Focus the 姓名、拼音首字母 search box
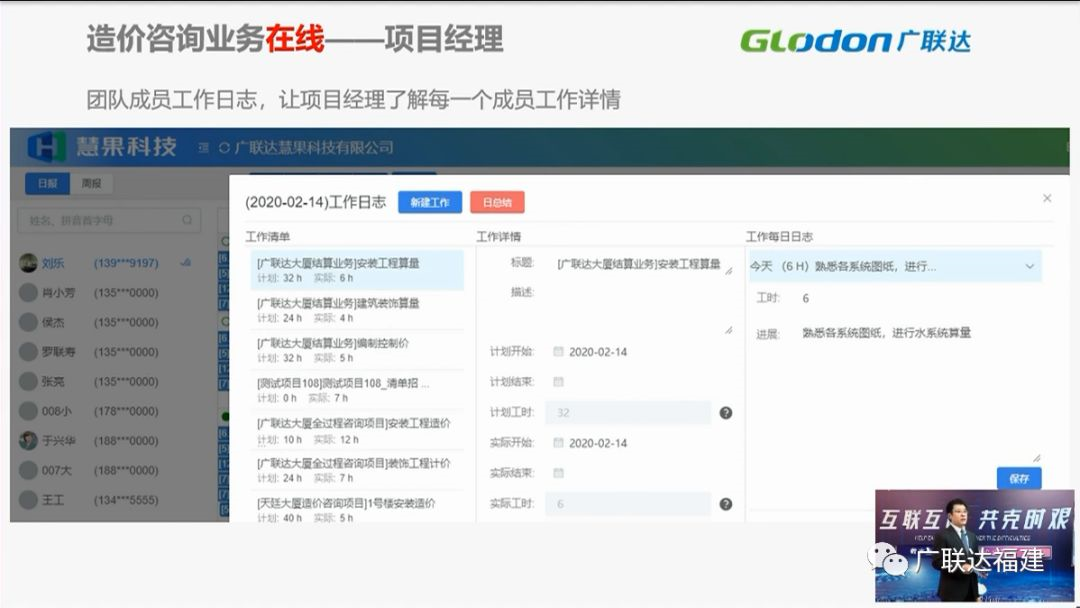 pos(109,220)
